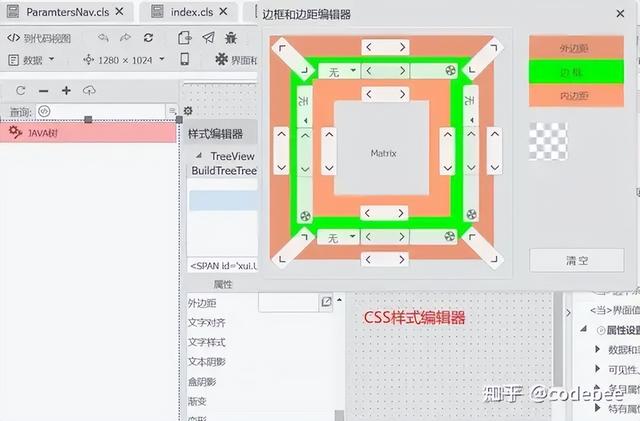Click the redo arrow icon in toolbar

click(x=125, y=38)
